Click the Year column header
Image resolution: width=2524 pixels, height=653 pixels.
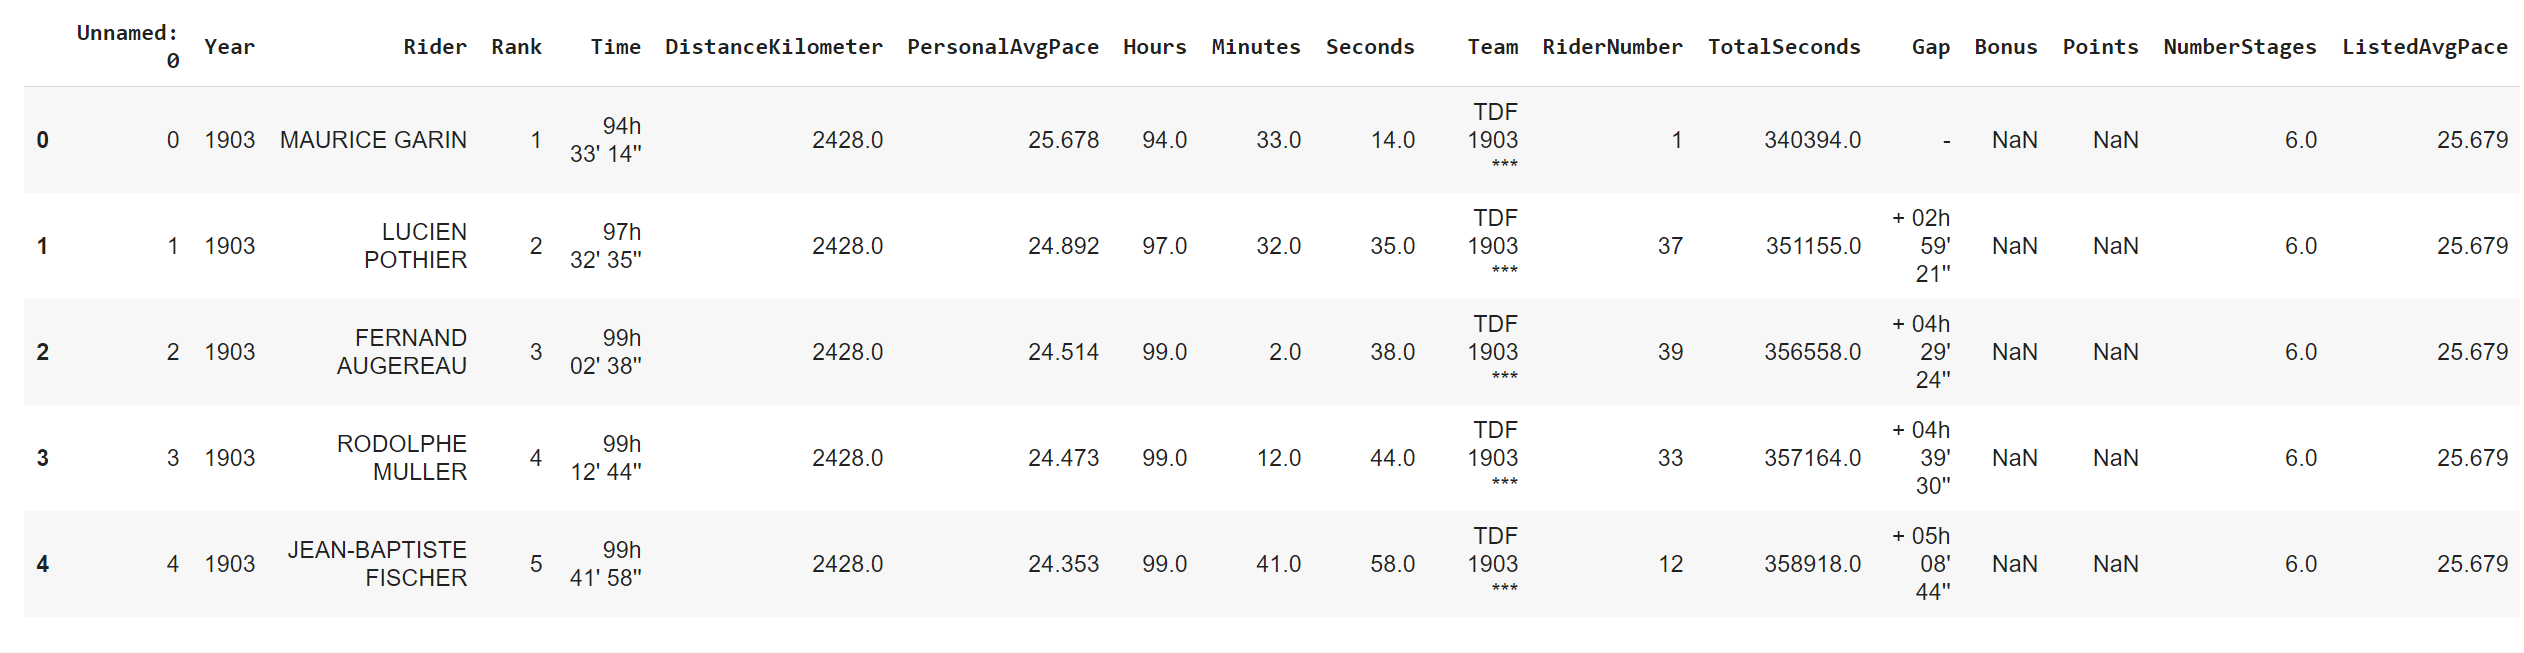click(x=229, y=47)
